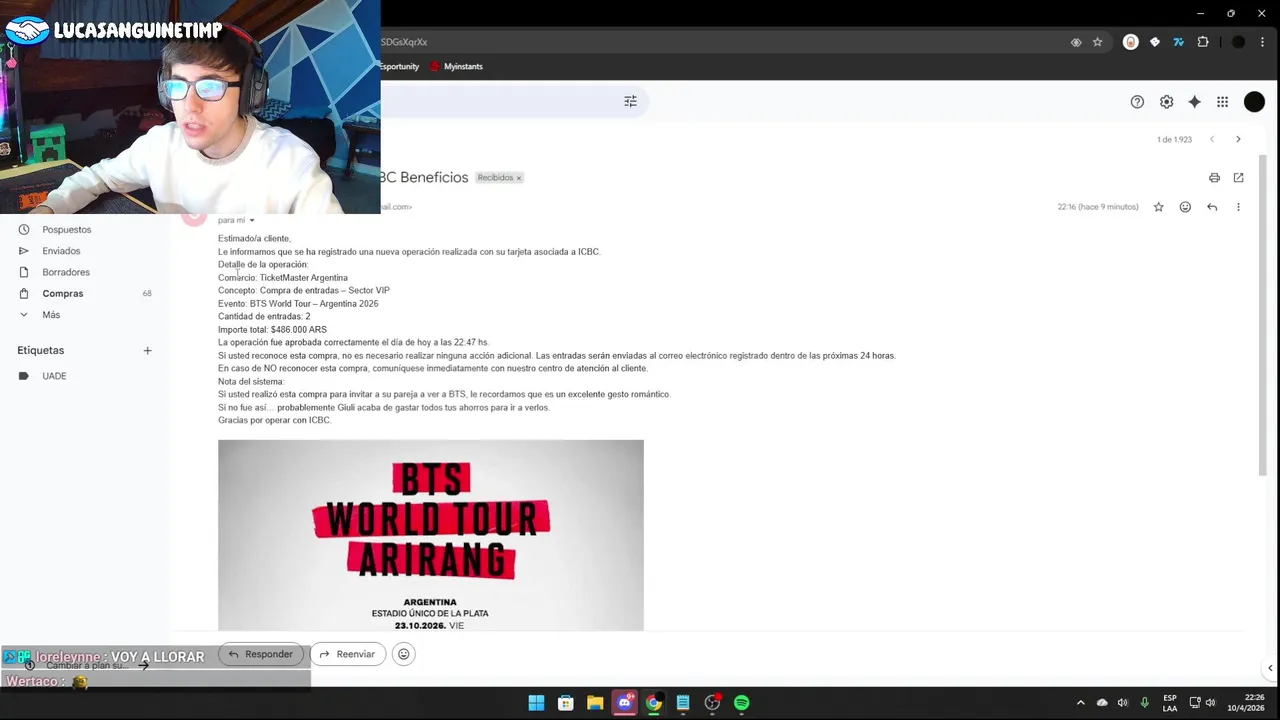Open the ESP LAA language switcher
The height and width of the screenshot is (720, 1280).
1169,703
